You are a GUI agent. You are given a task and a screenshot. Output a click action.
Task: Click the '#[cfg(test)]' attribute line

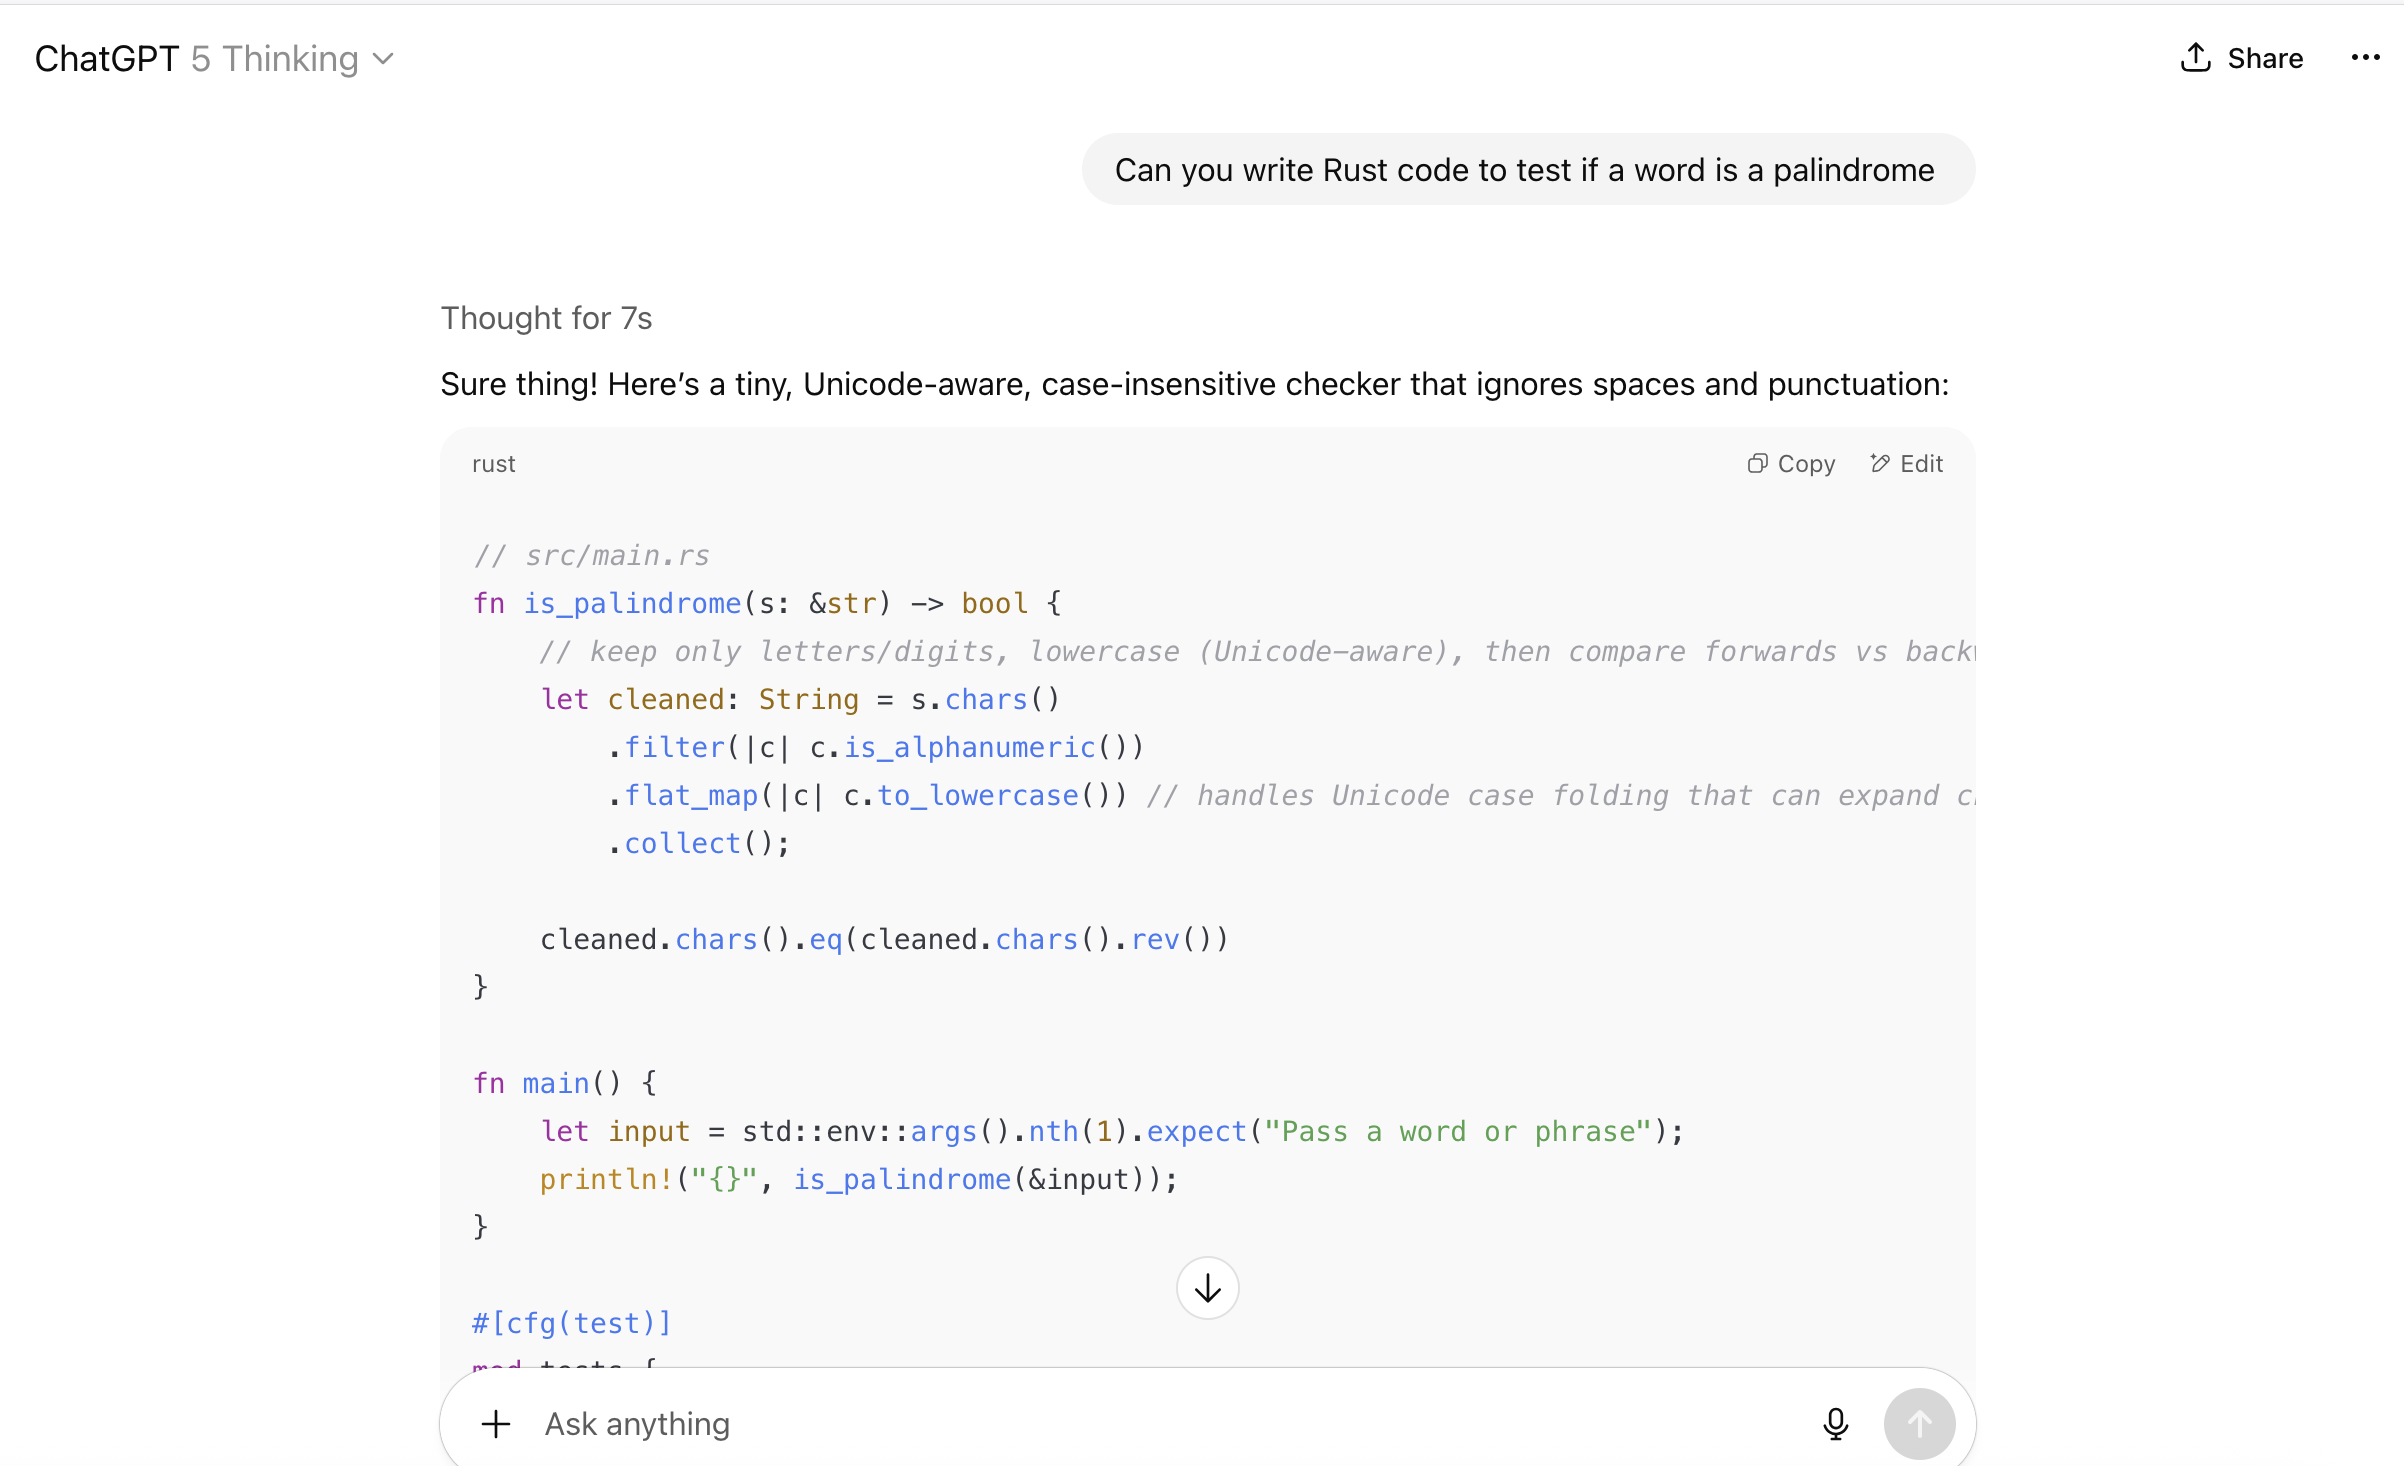pyautogui.click(x=572, y=1323)
